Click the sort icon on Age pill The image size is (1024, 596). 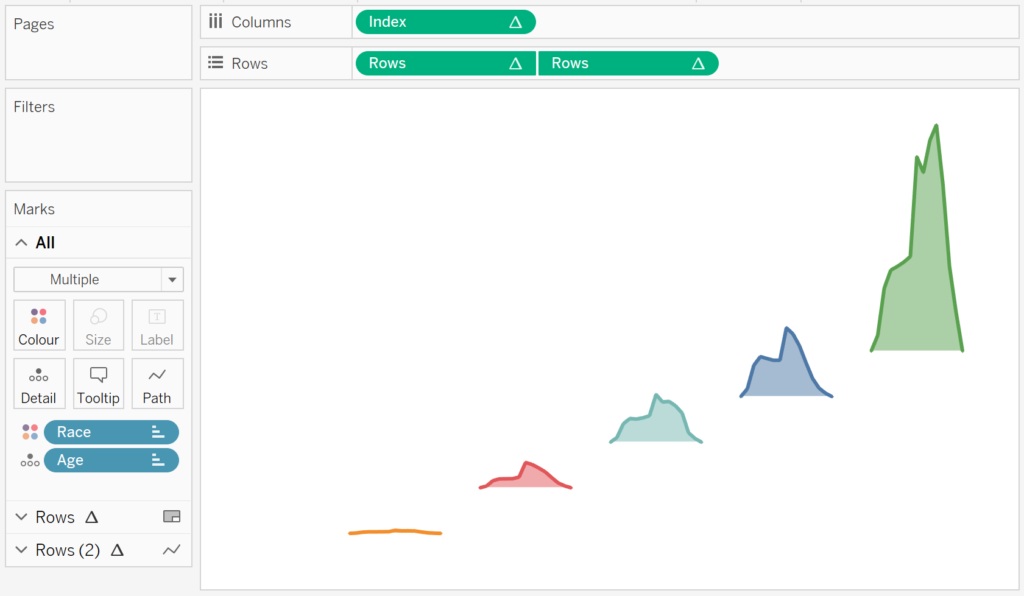pos(157,460)
